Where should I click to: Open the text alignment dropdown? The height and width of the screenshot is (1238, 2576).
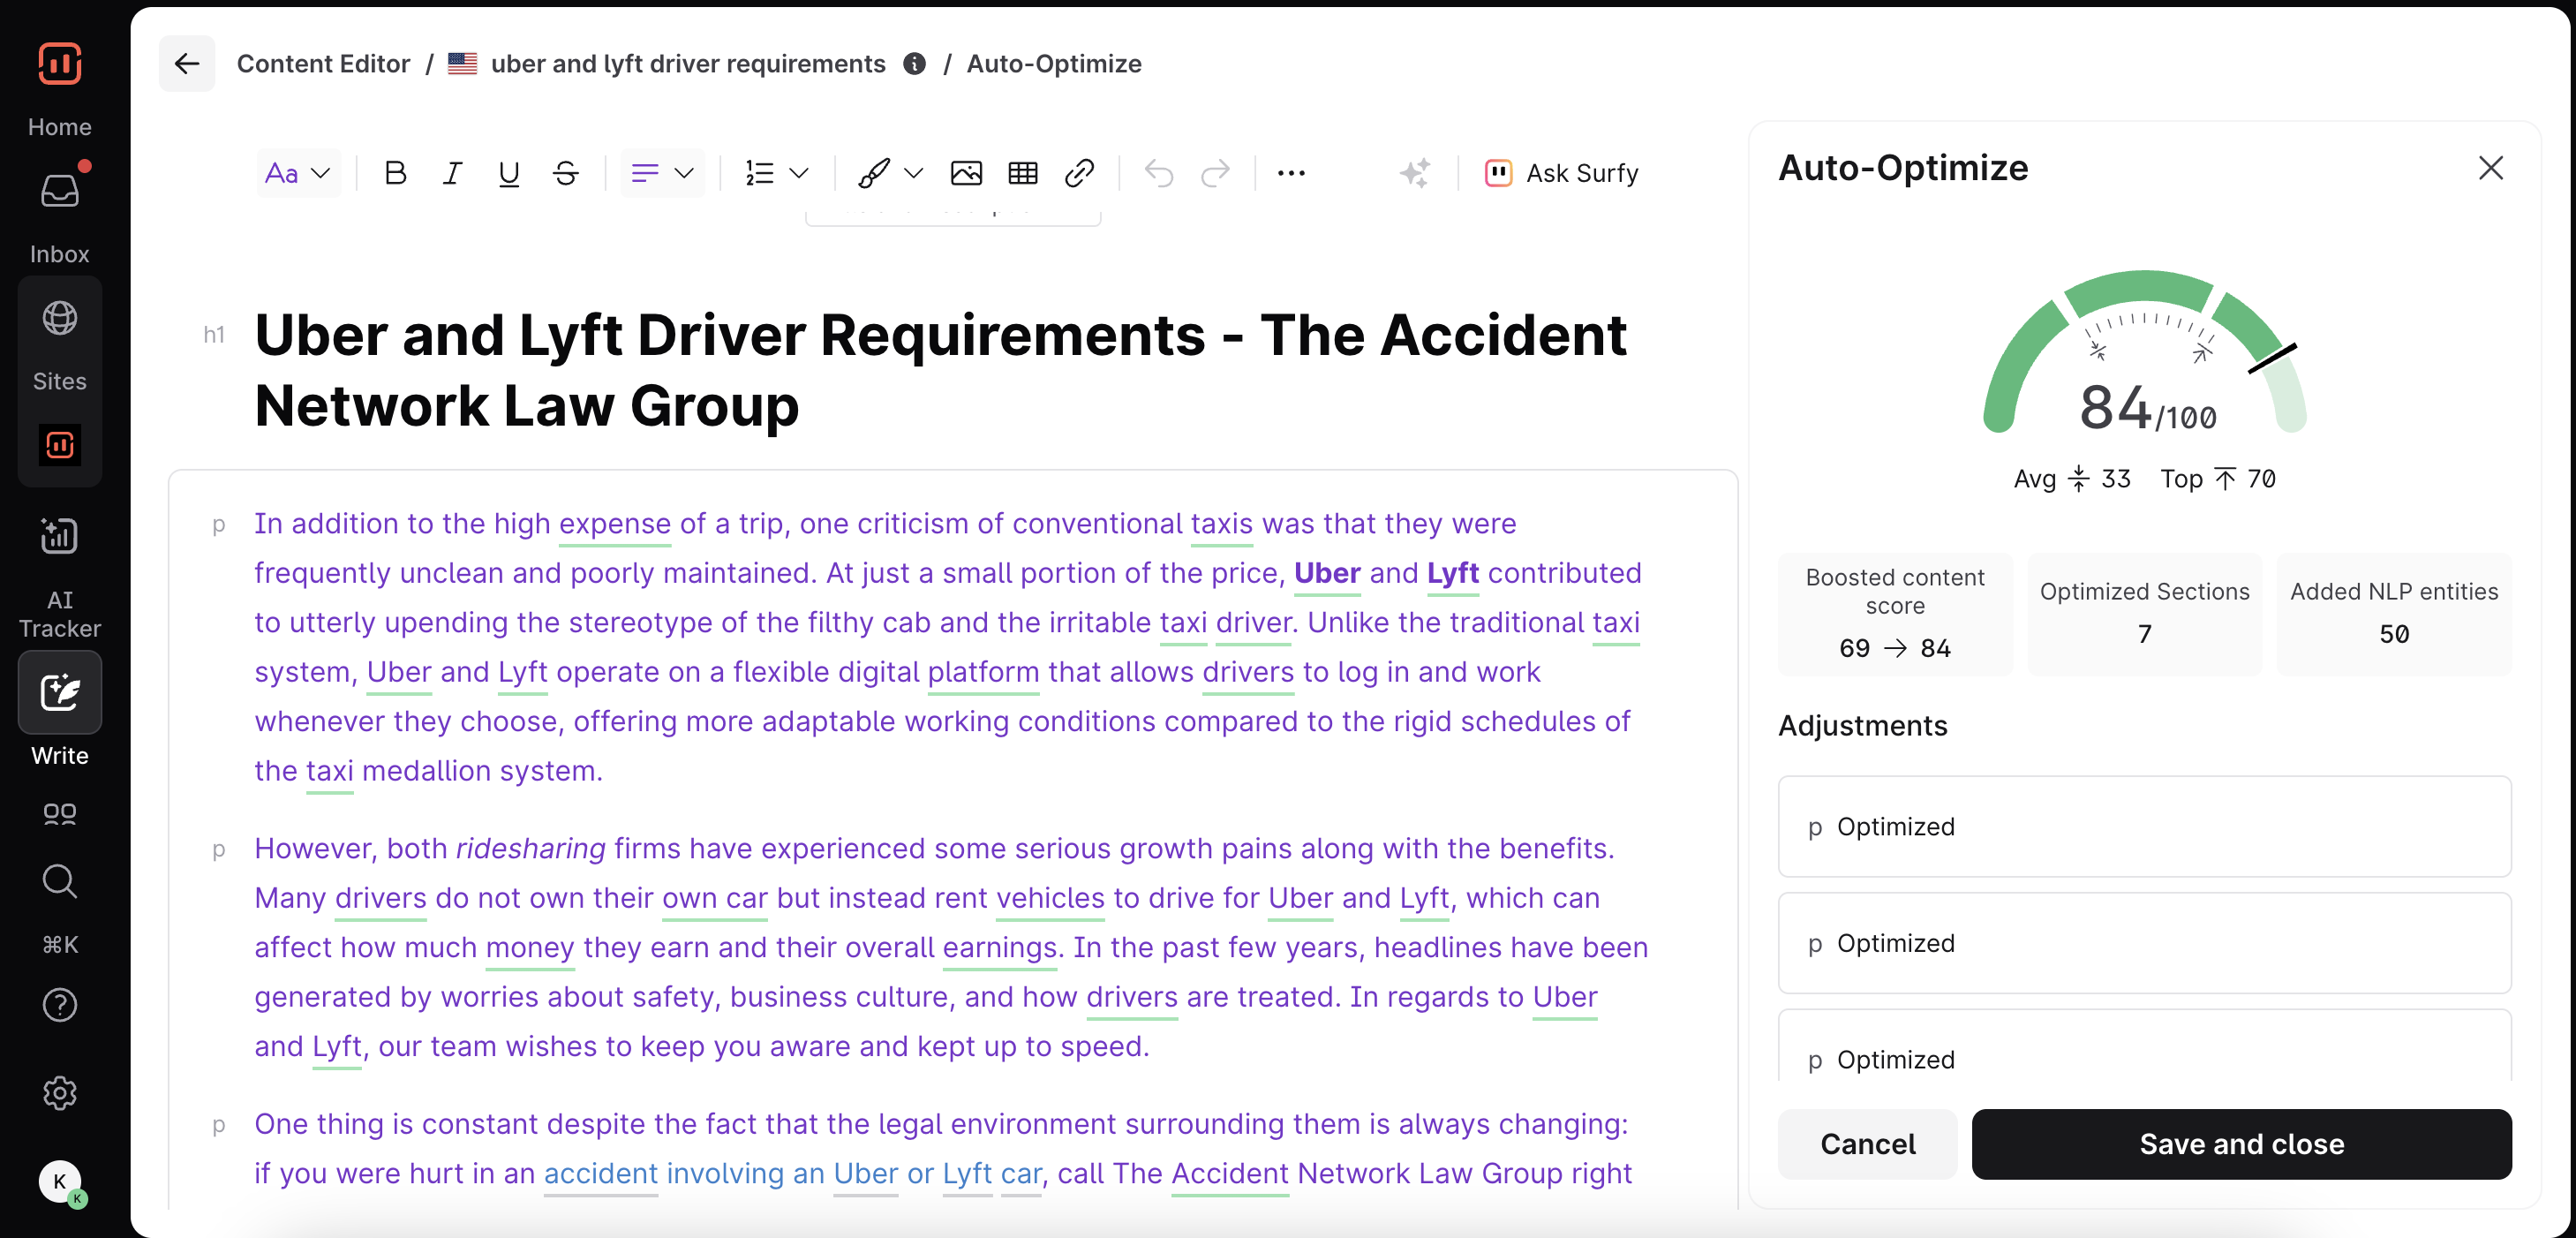(662, 173)
